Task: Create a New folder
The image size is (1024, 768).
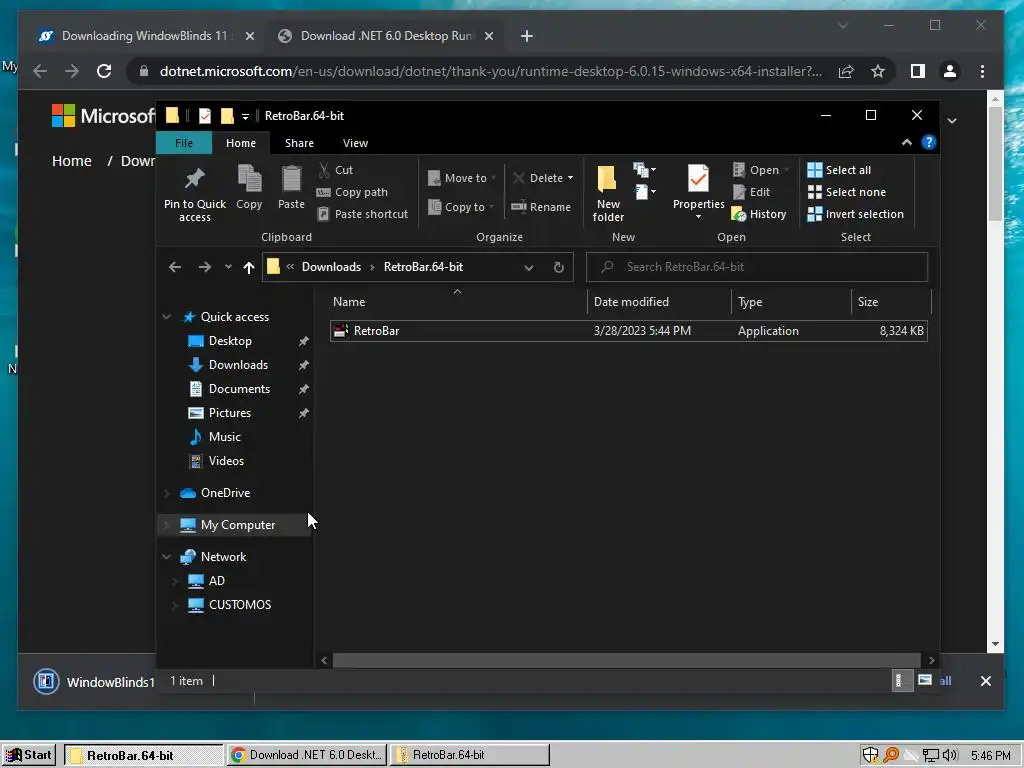Action: click(x=608, y=193)
